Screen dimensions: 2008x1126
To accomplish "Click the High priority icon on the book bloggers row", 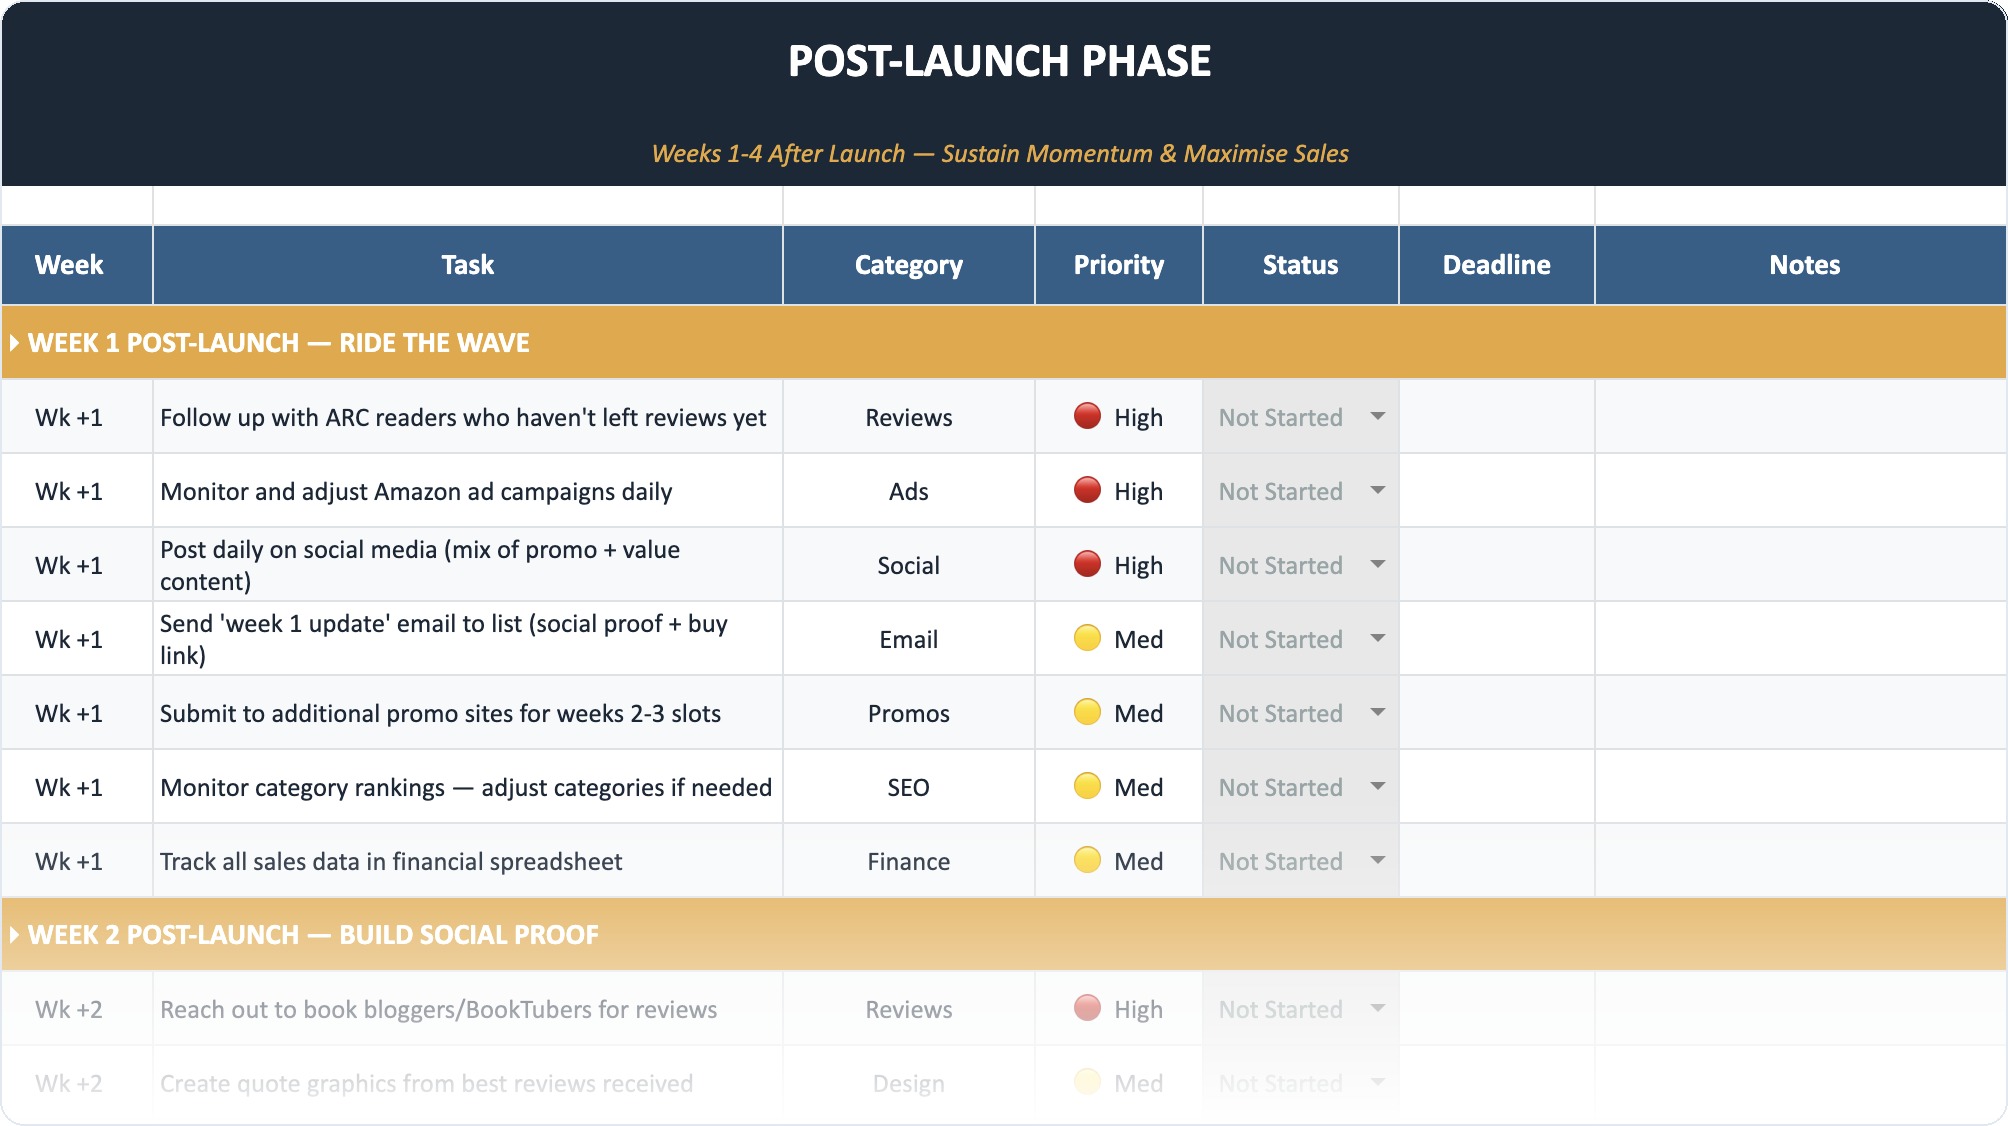I will point(1090,1009).
